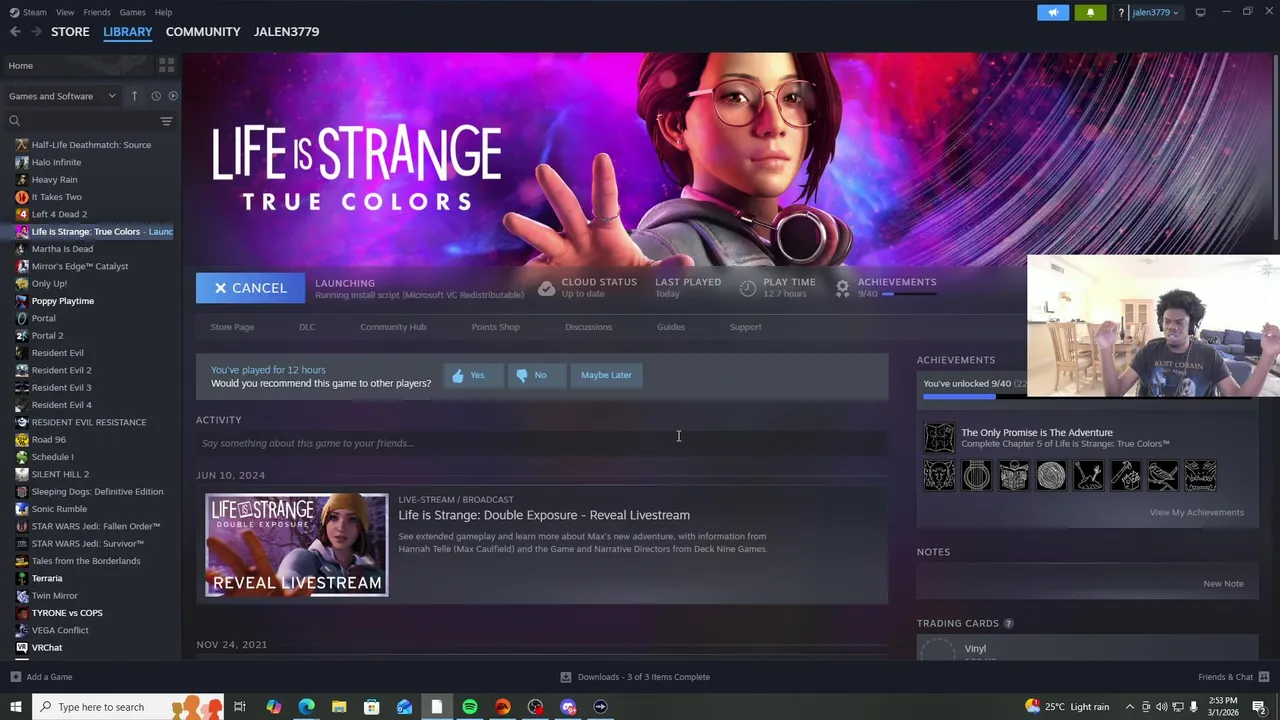The height and width of the screenshot is (720, 1280).
Task: Open the Points Shop link
Action: pyautogui.click(x=495, y=327)
